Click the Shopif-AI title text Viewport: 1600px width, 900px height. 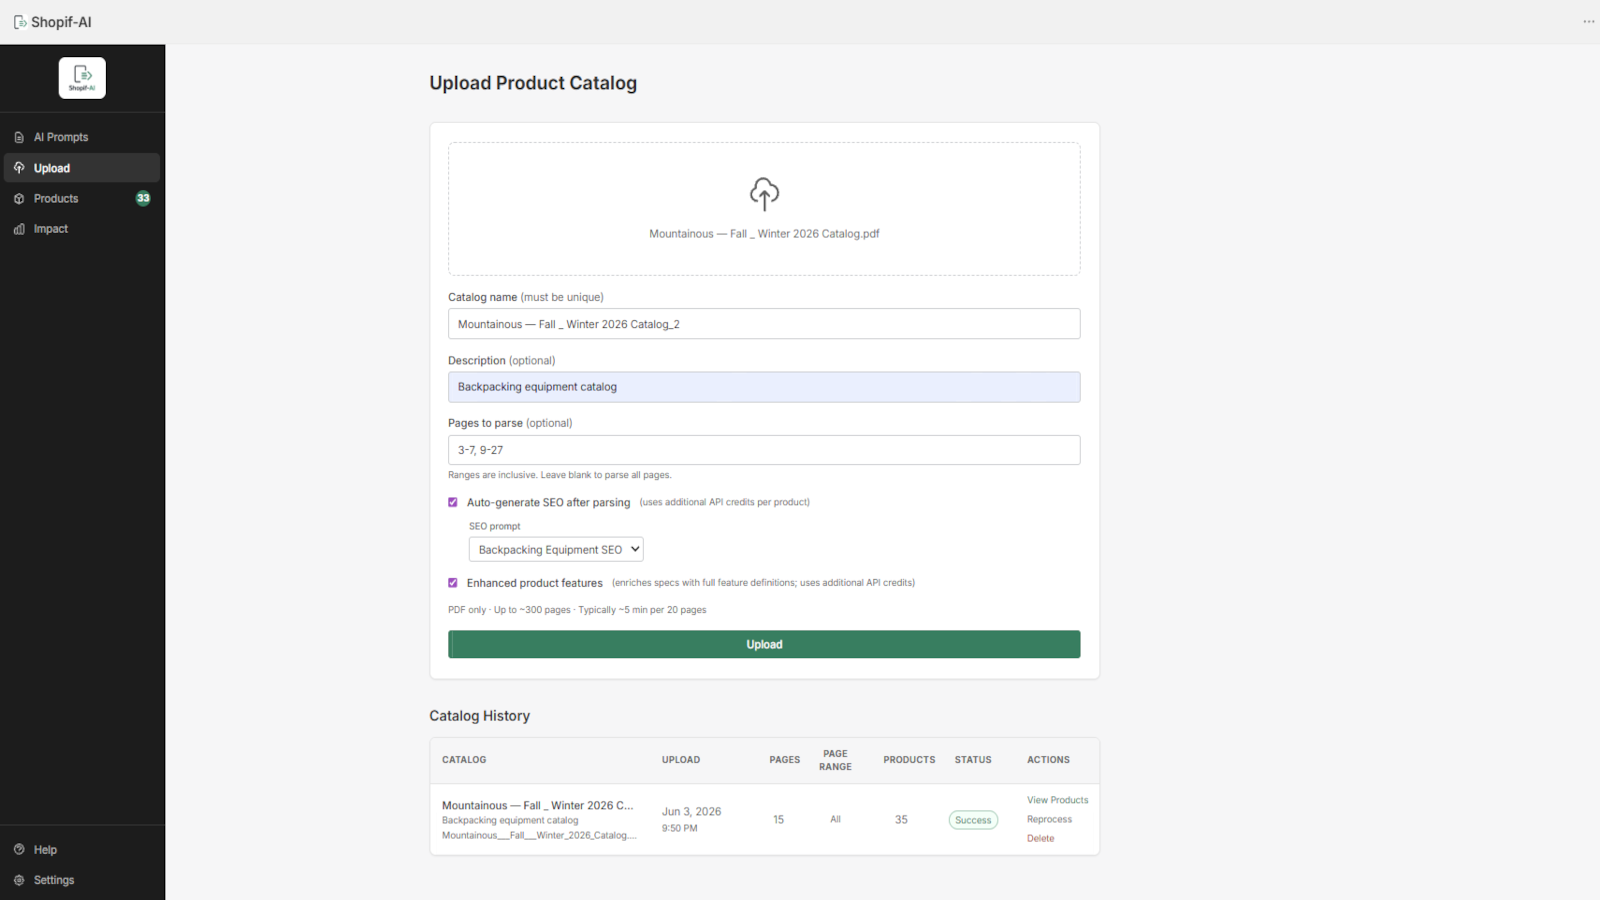61,22
